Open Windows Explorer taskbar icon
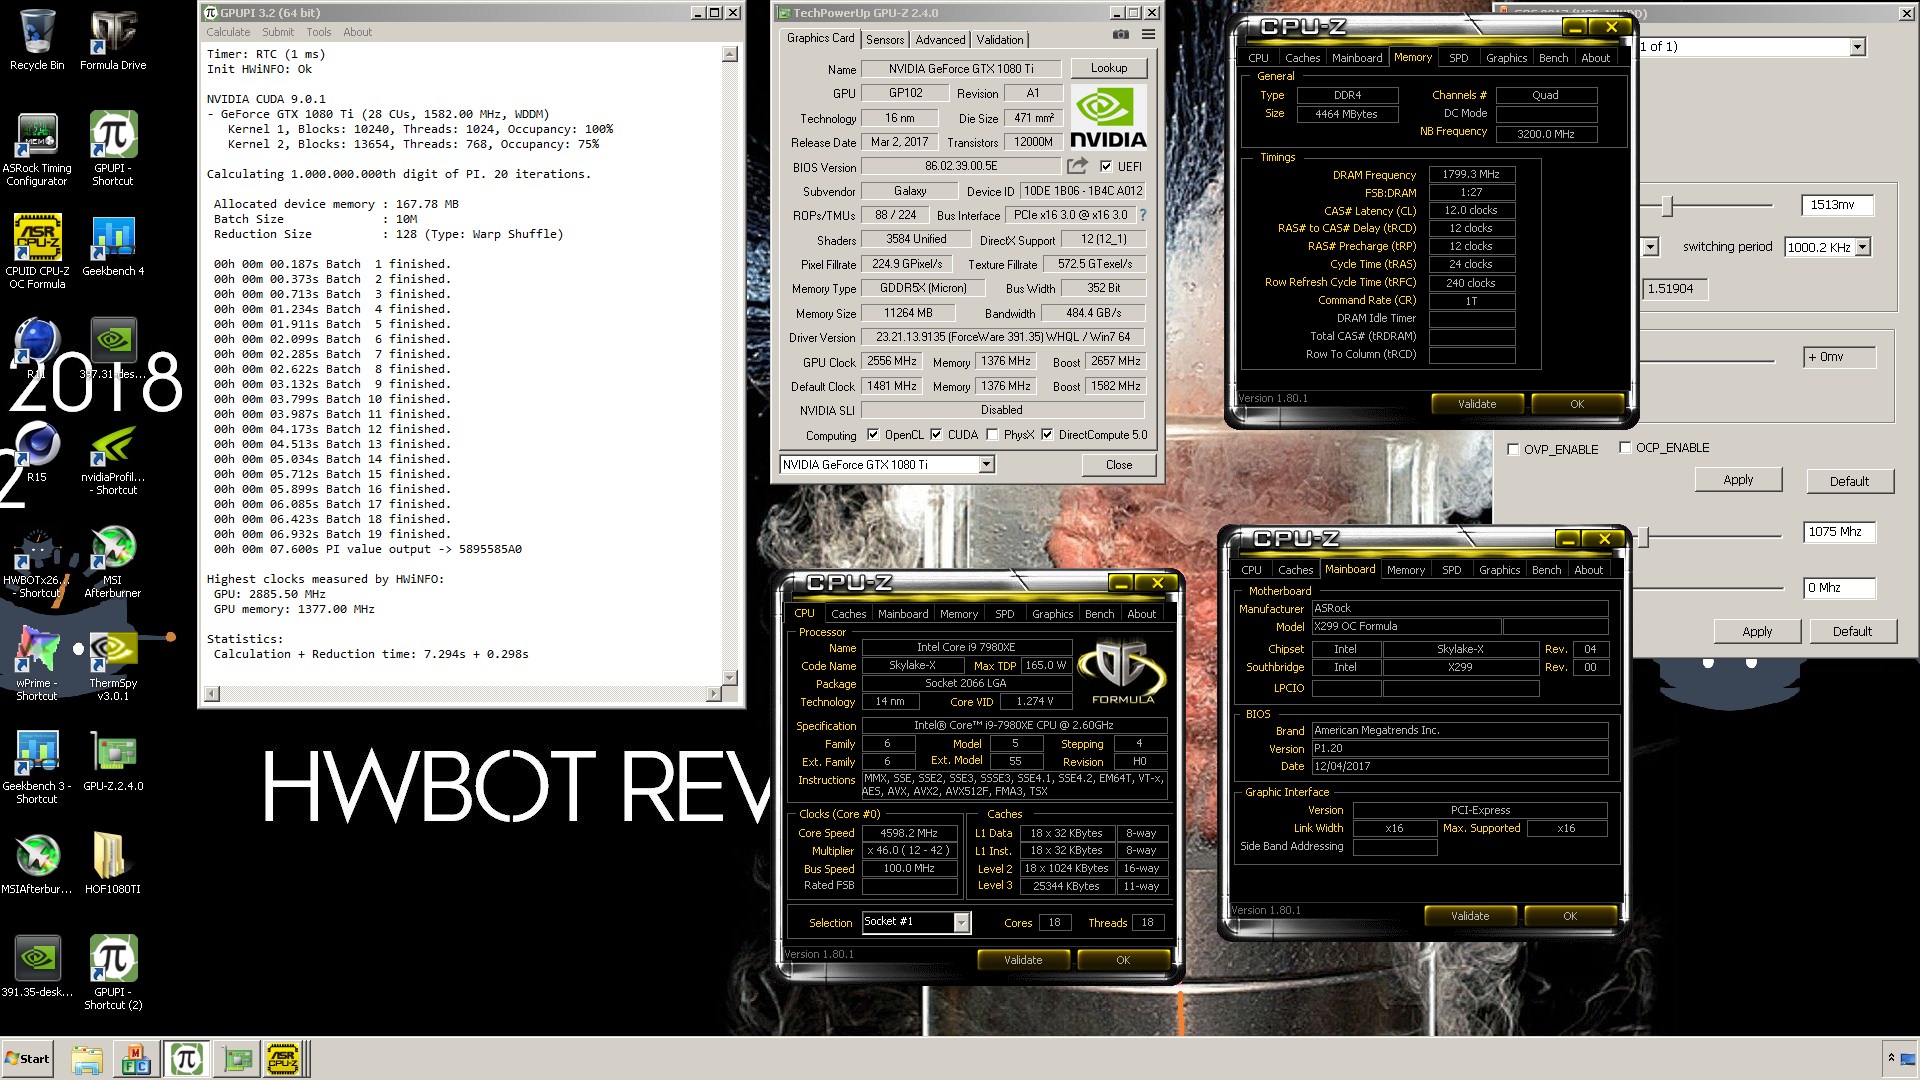This screenshot has width=1920, height=1080. click(x=87, y=1059)
